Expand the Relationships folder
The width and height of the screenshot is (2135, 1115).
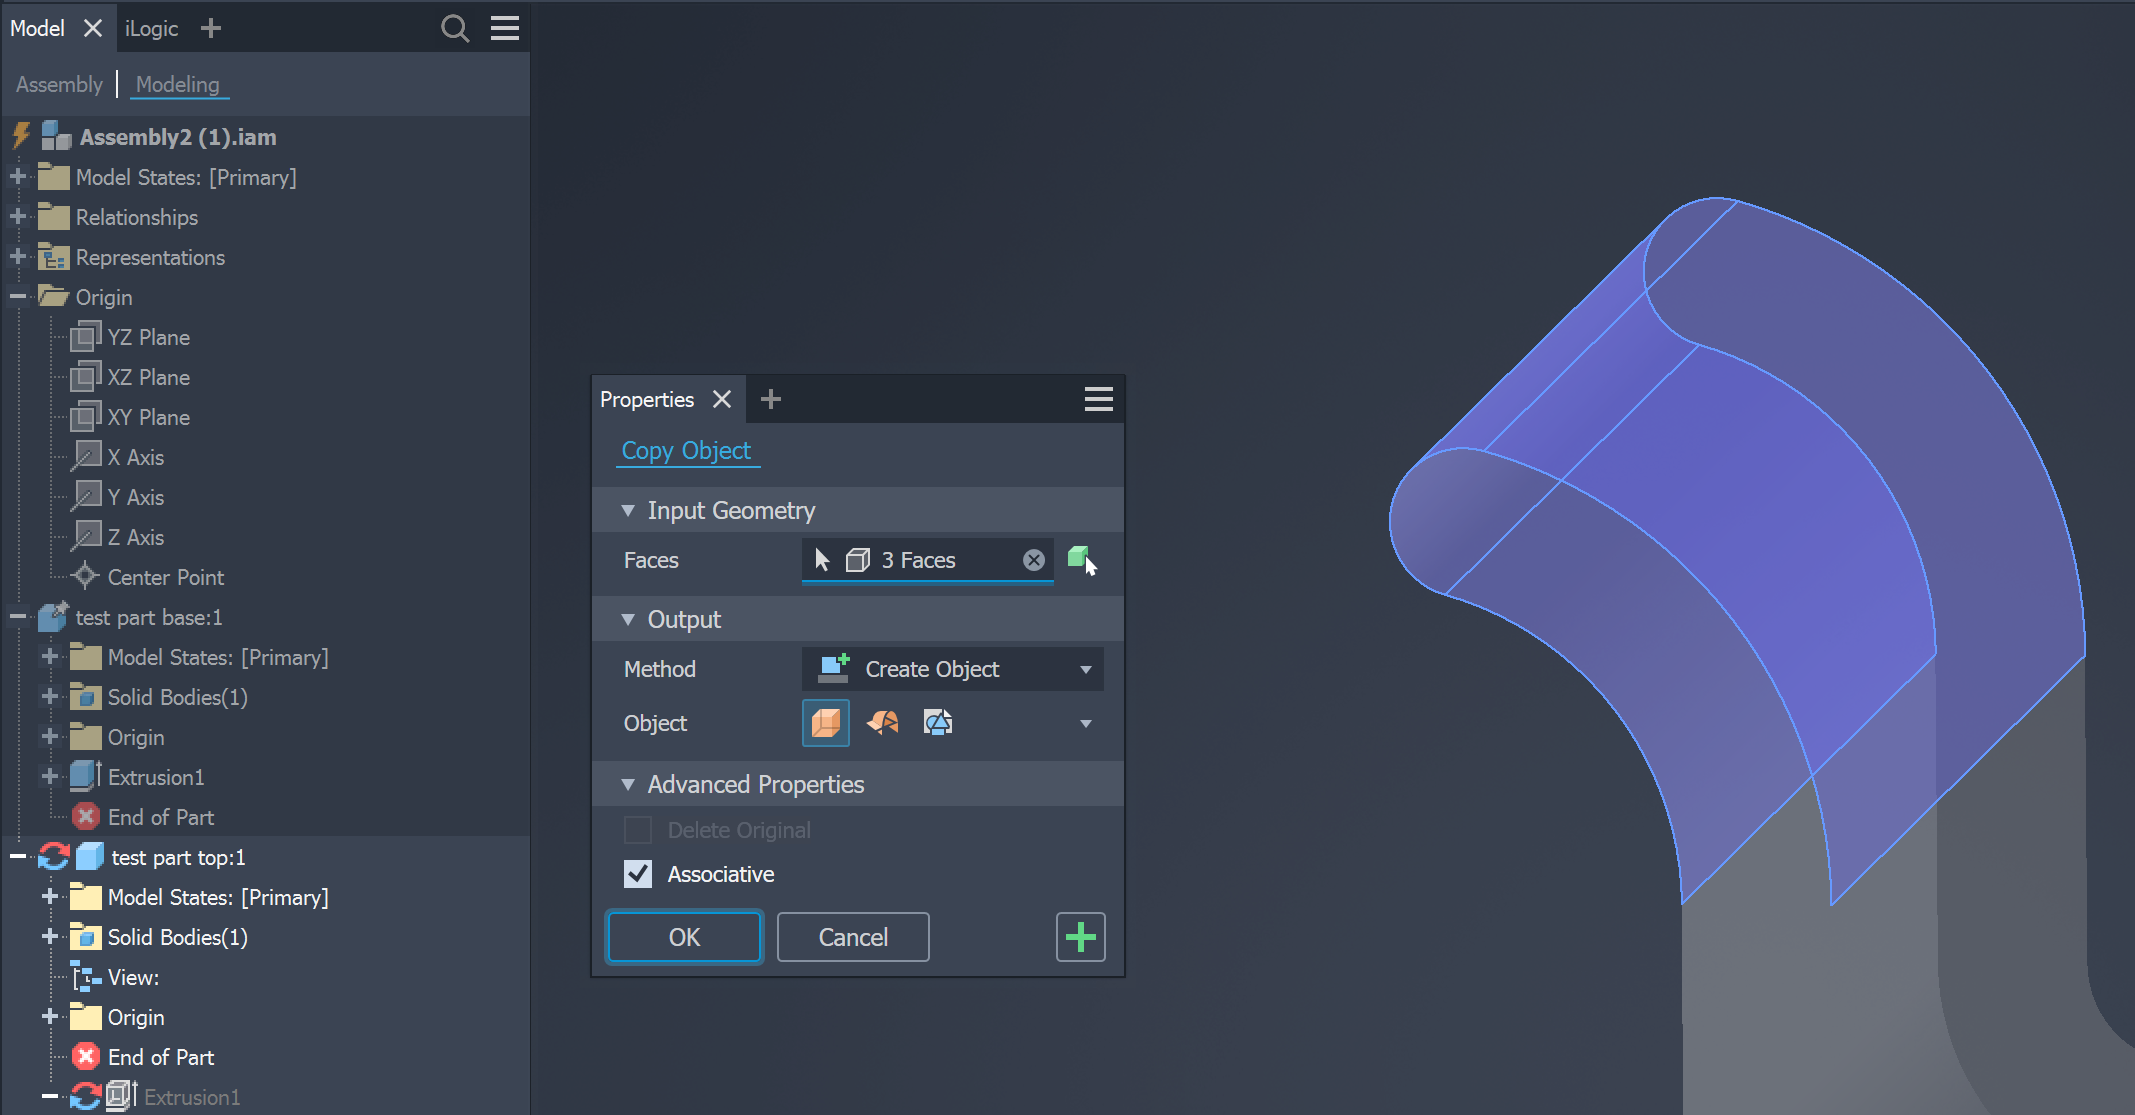coord(17,217)
